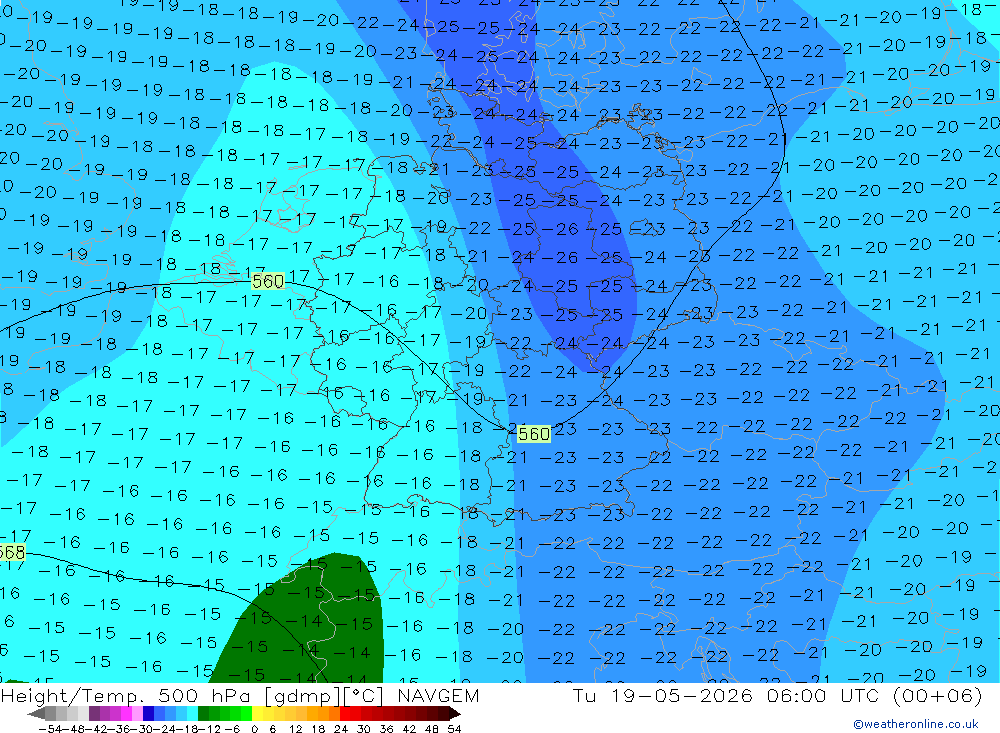
Task: Pick the bright red swatch above 24
Action: point(345,713)
